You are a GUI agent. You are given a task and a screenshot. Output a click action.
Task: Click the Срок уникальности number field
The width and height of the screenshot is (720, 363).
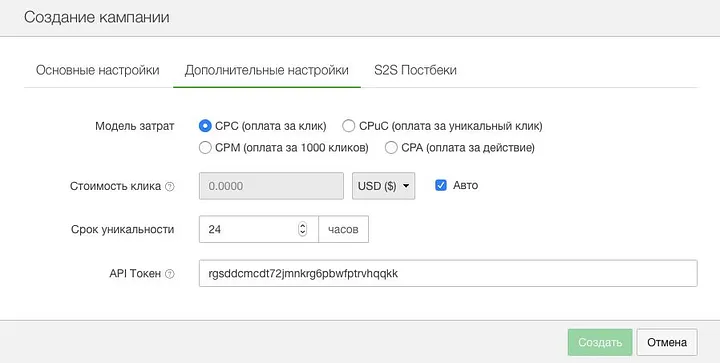[259, 229]
